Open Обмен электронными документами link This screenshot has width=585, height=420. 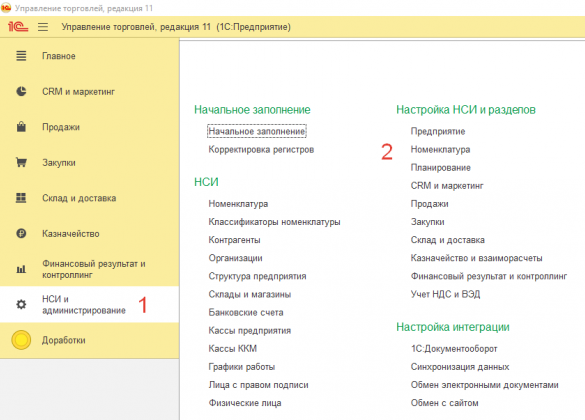(x=485, y=385)
